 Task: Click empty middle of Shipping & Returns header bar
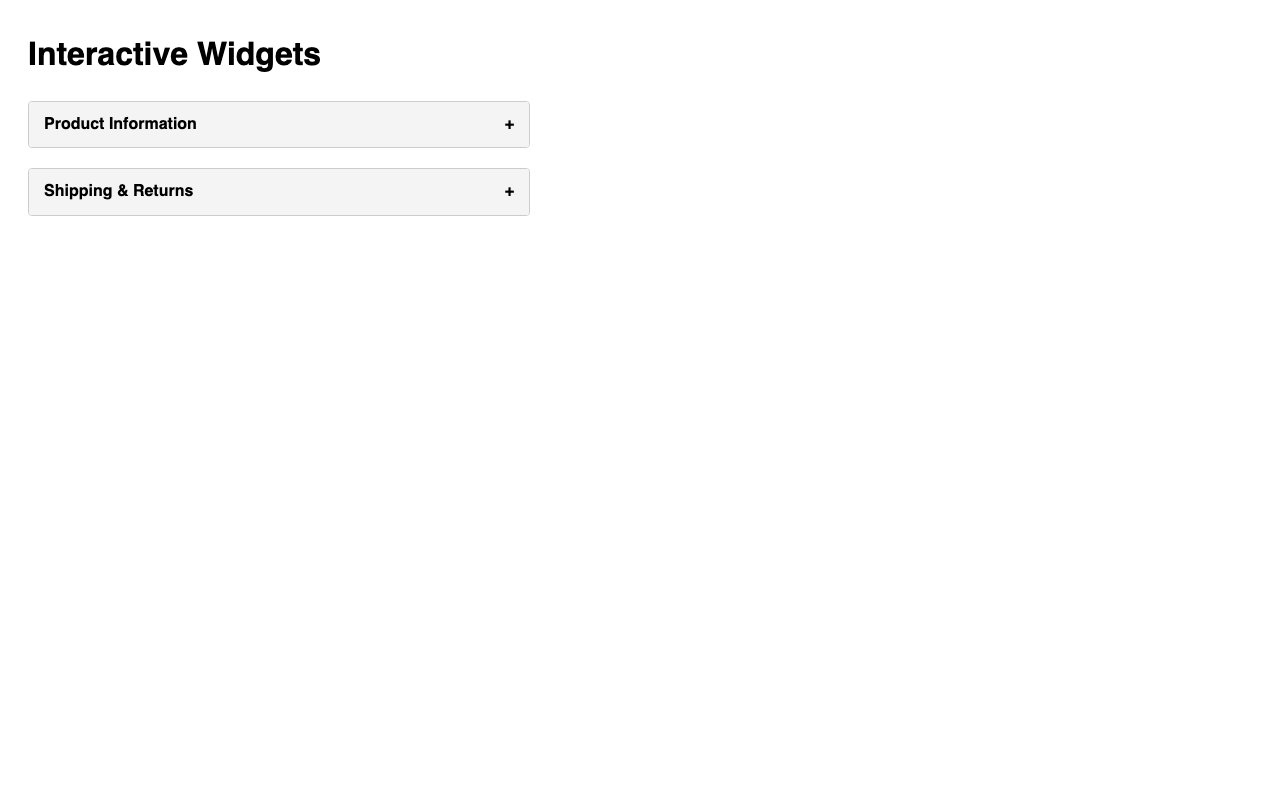click(x=350, y=192)
